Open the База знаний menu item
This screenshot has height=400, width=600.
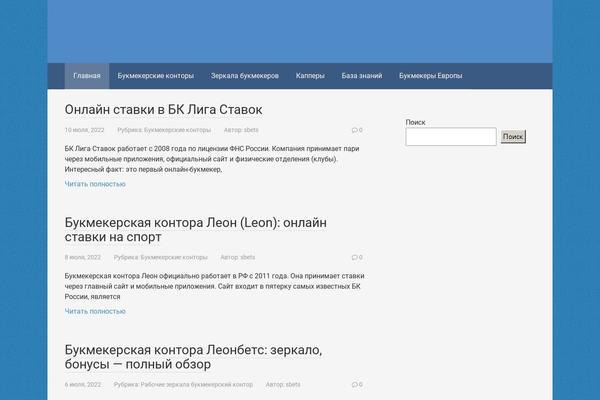tap(362, 76)
